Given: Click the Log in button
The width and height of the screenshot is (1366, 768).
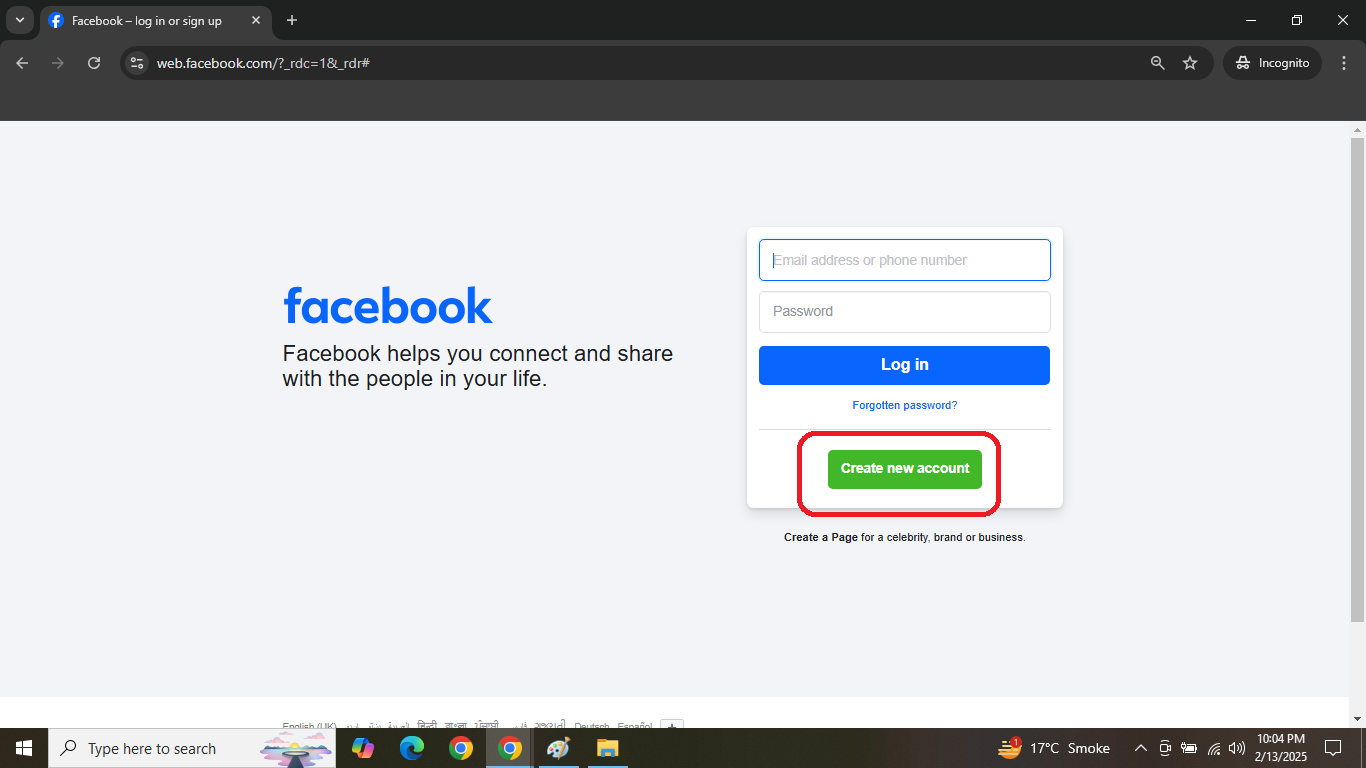Looking at the screenshot, I should coord(904,365).
